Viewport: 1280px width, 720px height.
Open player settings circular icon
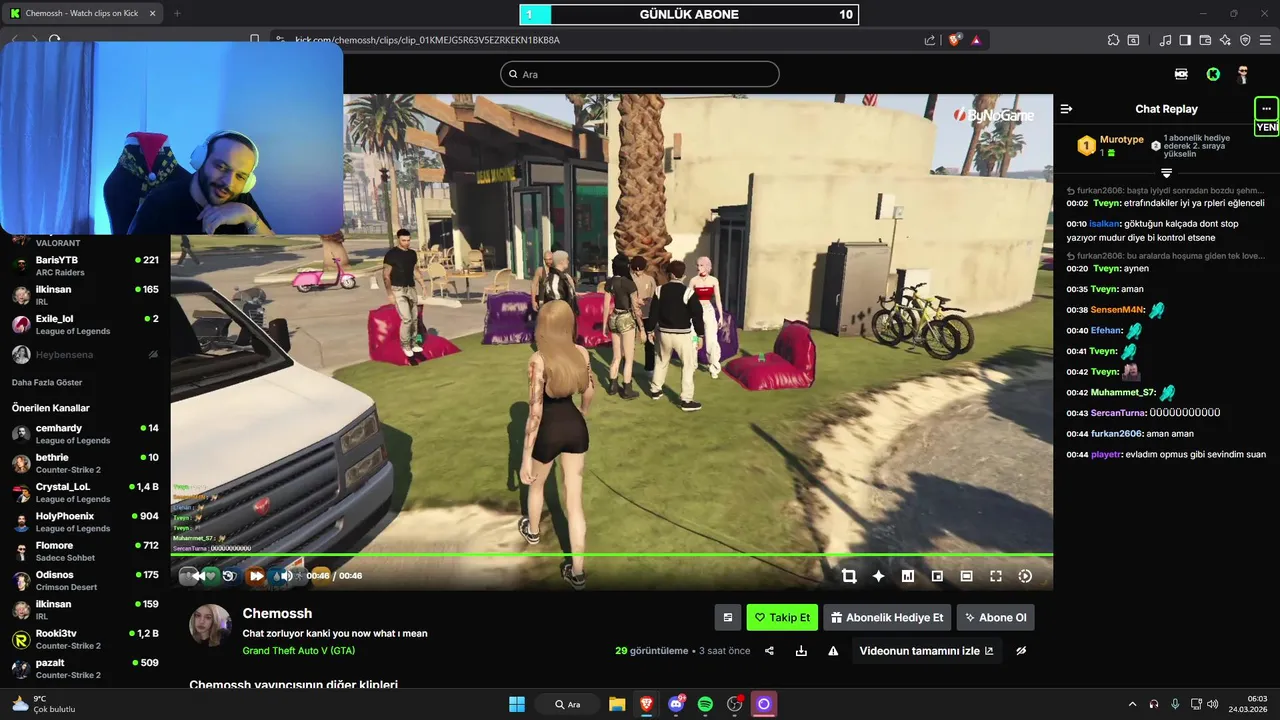(x=1025, y=576)
